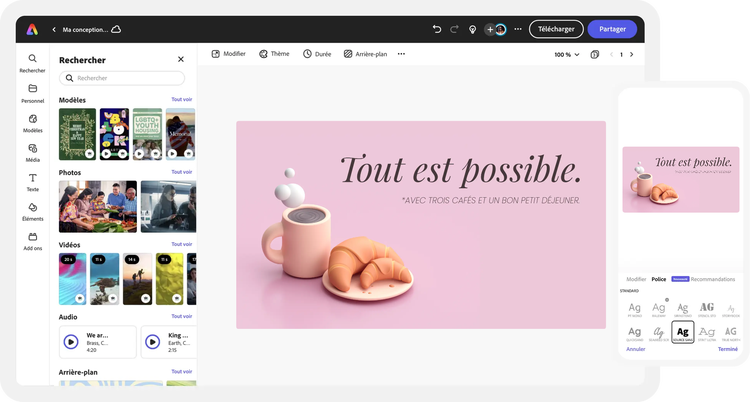Viewport: 750px width, 402px height.
Task: Click Terminé in the mobile panel
Action: 728,349
